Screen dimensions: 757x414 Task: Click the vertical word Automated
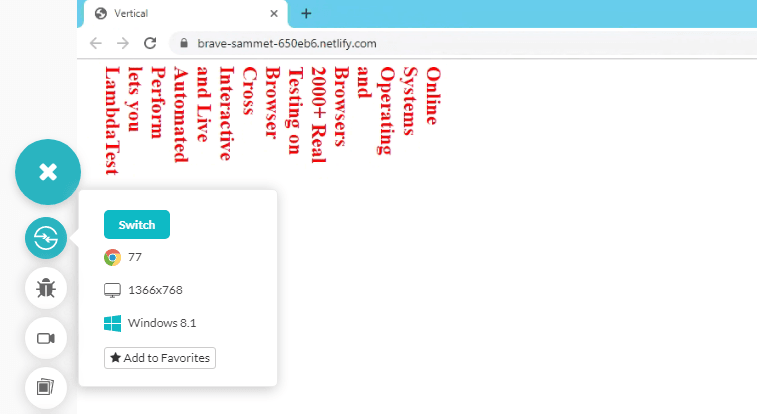[x=181, y=115]
